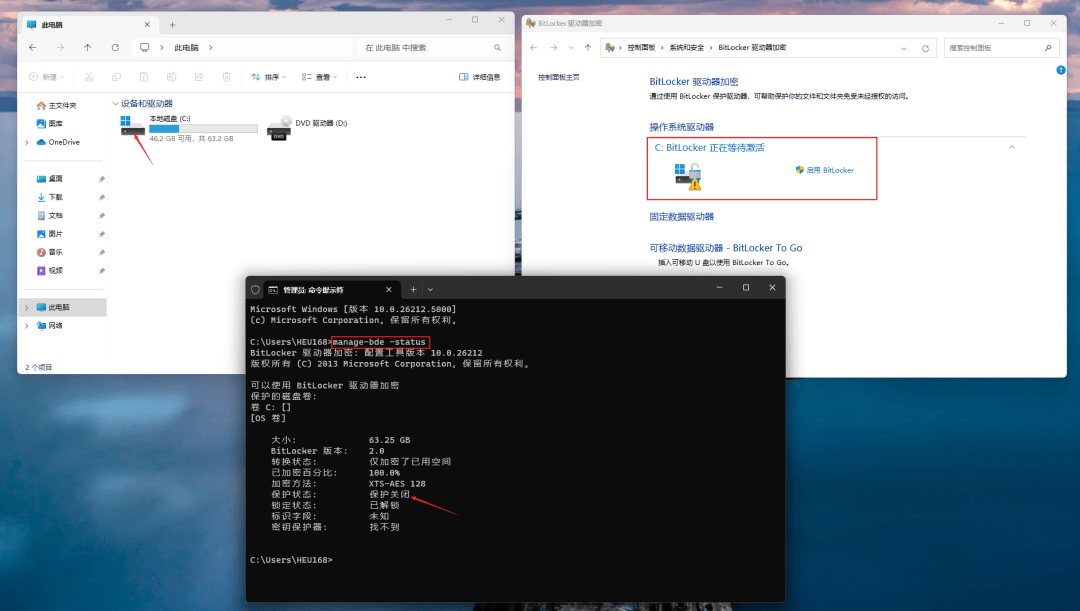Open new terminal tab with plus icon

point(413,289)
